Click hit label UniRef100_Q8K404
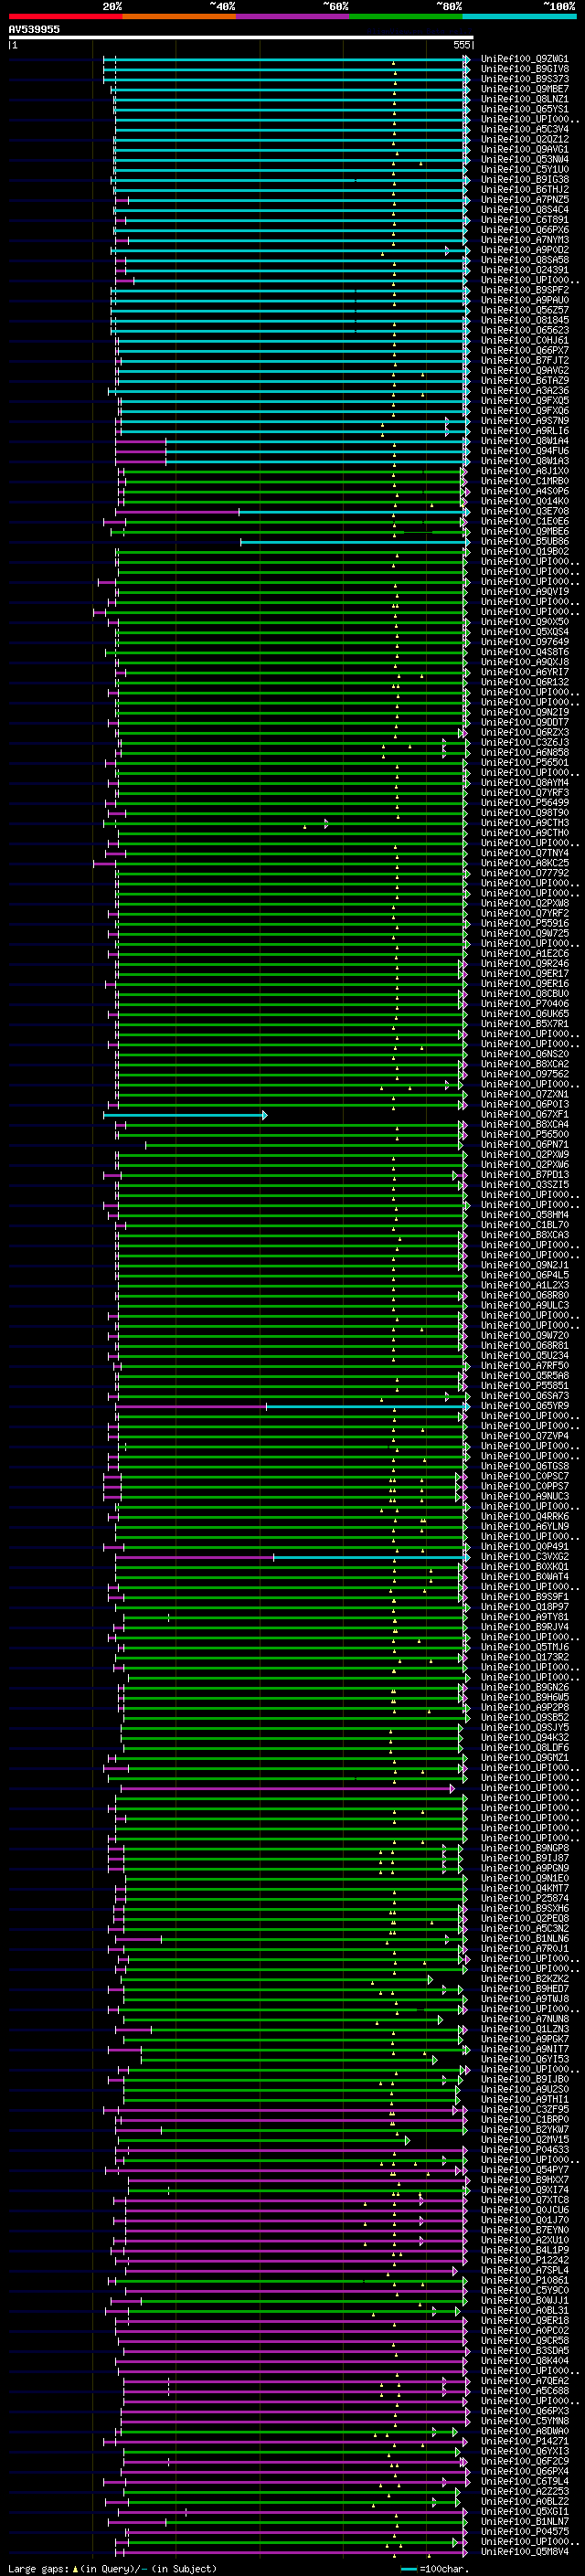Screen dimensions: 585x2576 coord(525,2360)
